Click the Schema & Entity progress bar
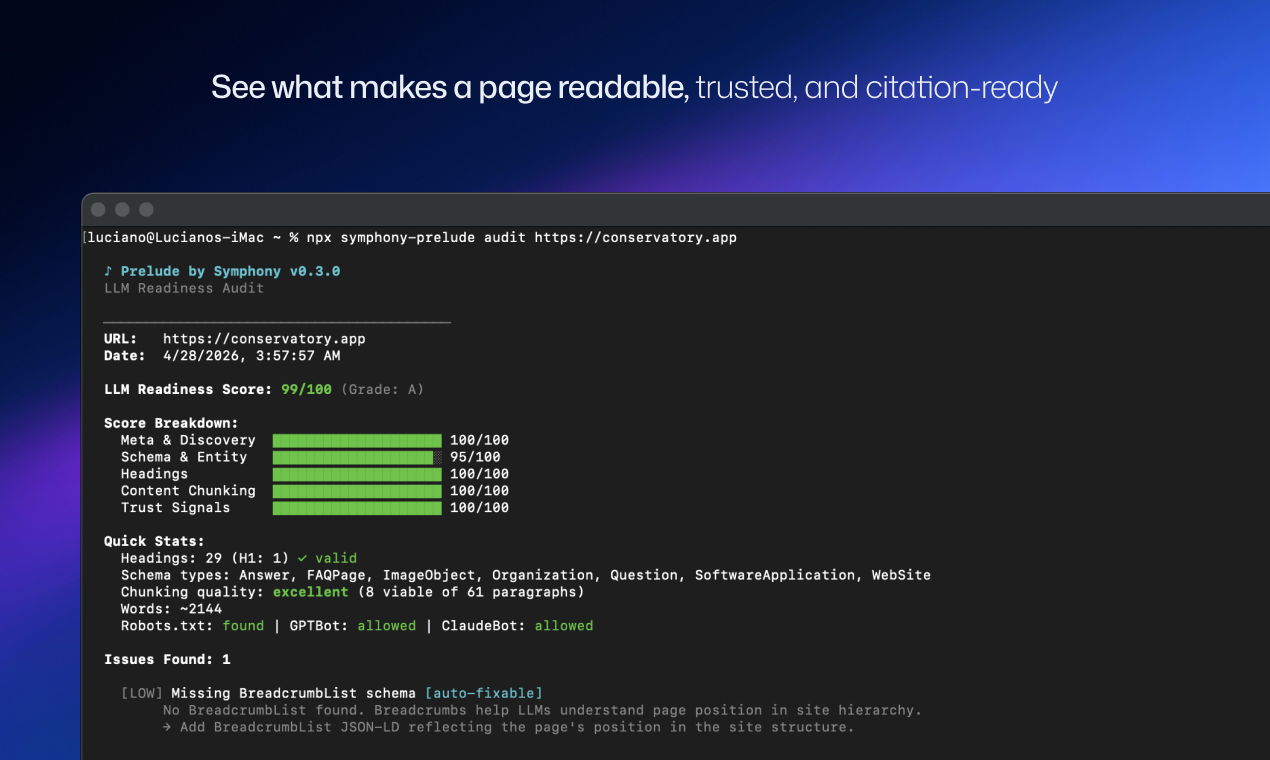1270x760 pixels. coord(357,457)
